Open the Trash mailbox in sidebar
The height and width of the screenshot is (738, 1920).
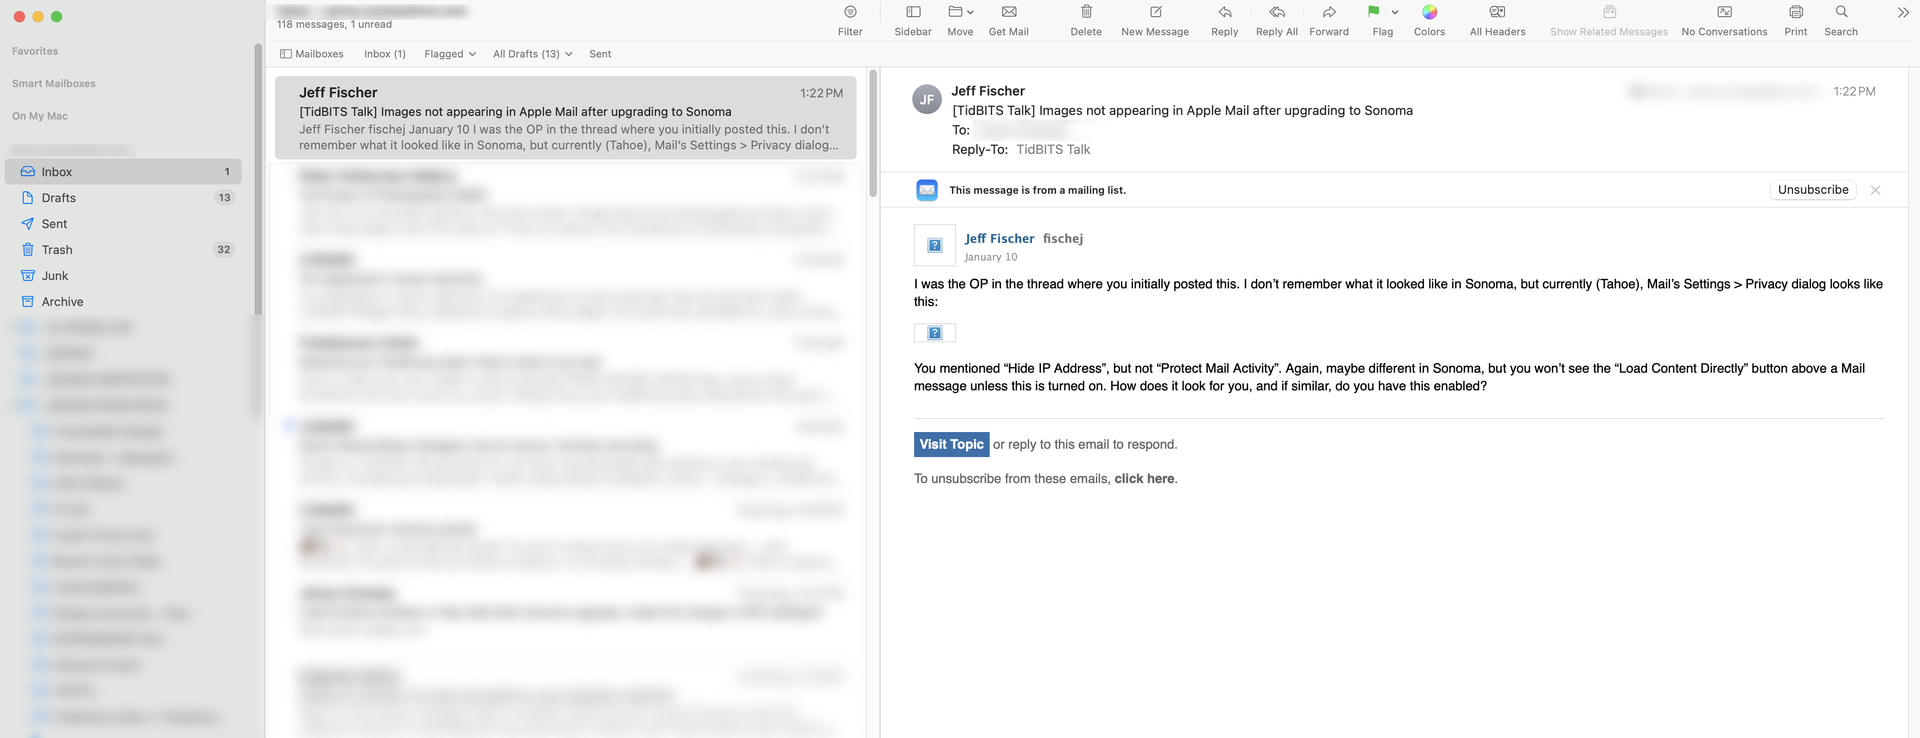pyautogui.click(x=57, y=250)
